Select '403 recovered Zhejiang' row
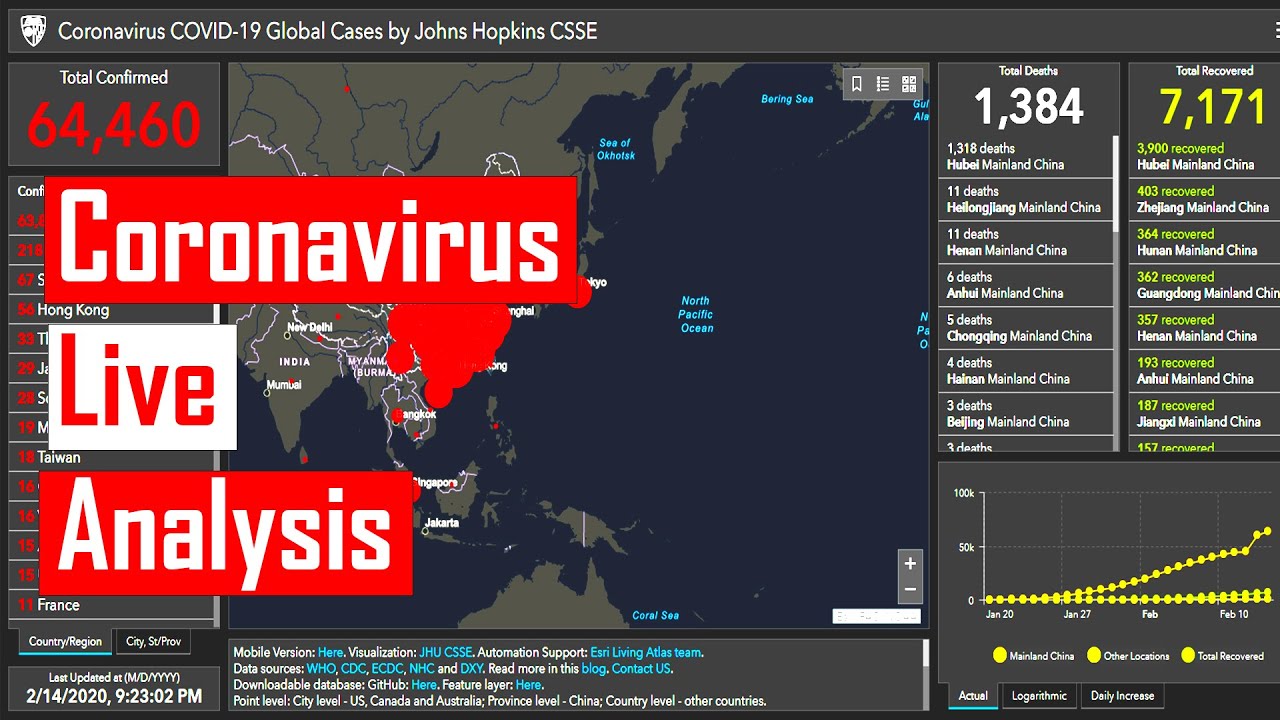The height and width of the screenshot is (720, 1280). point(1205,199)
